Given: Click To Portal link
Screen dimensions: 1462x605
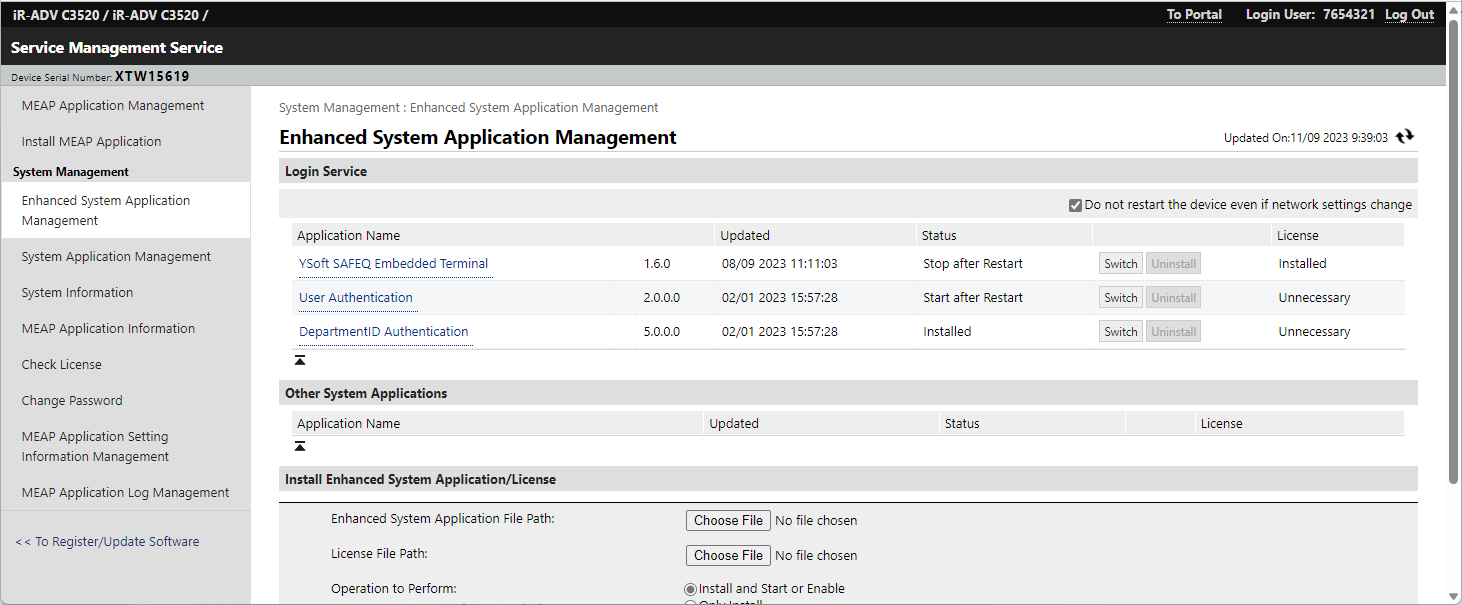Looking at the screenshot, I should point(1194,15).
